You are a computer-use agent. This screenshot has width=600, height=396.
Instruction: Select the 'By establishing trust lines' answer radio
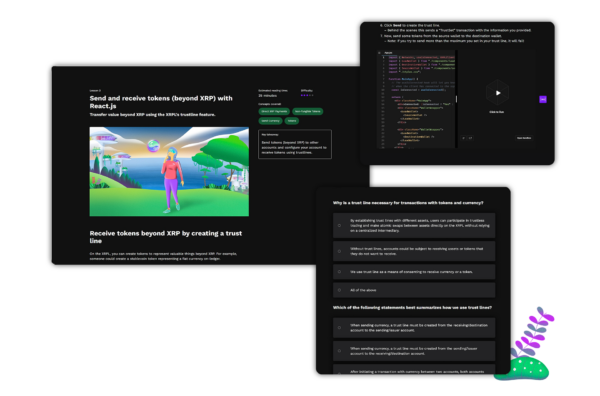(x=339, y=226)
